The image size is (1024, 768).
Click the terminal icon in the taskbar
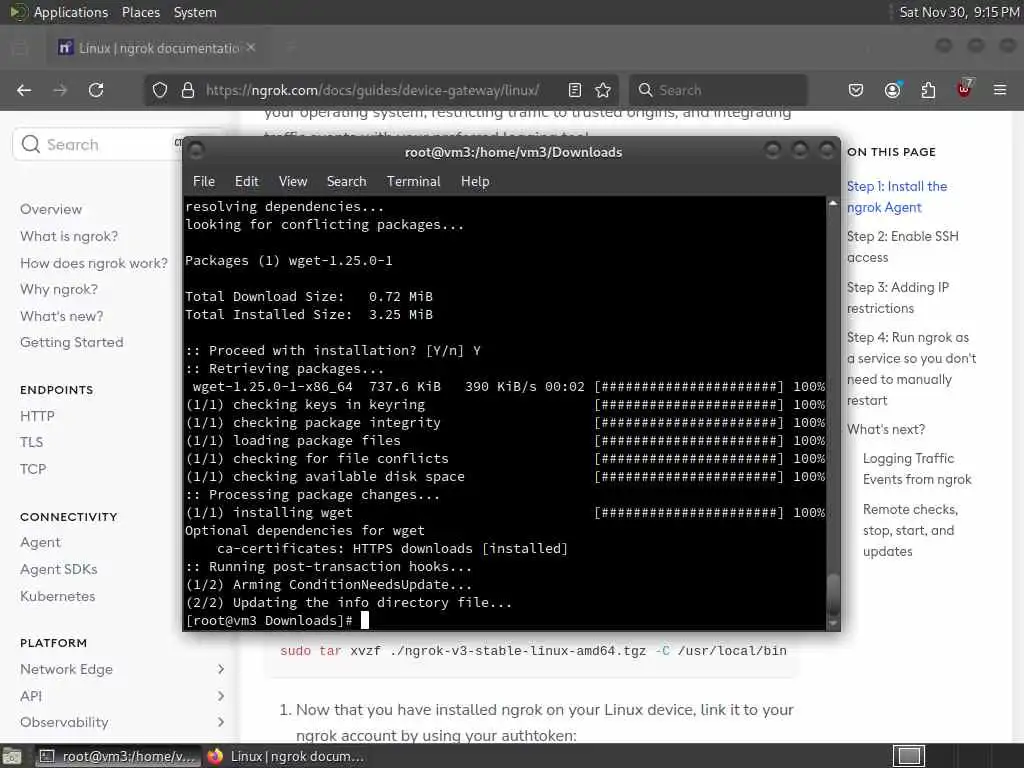[46, 756]
